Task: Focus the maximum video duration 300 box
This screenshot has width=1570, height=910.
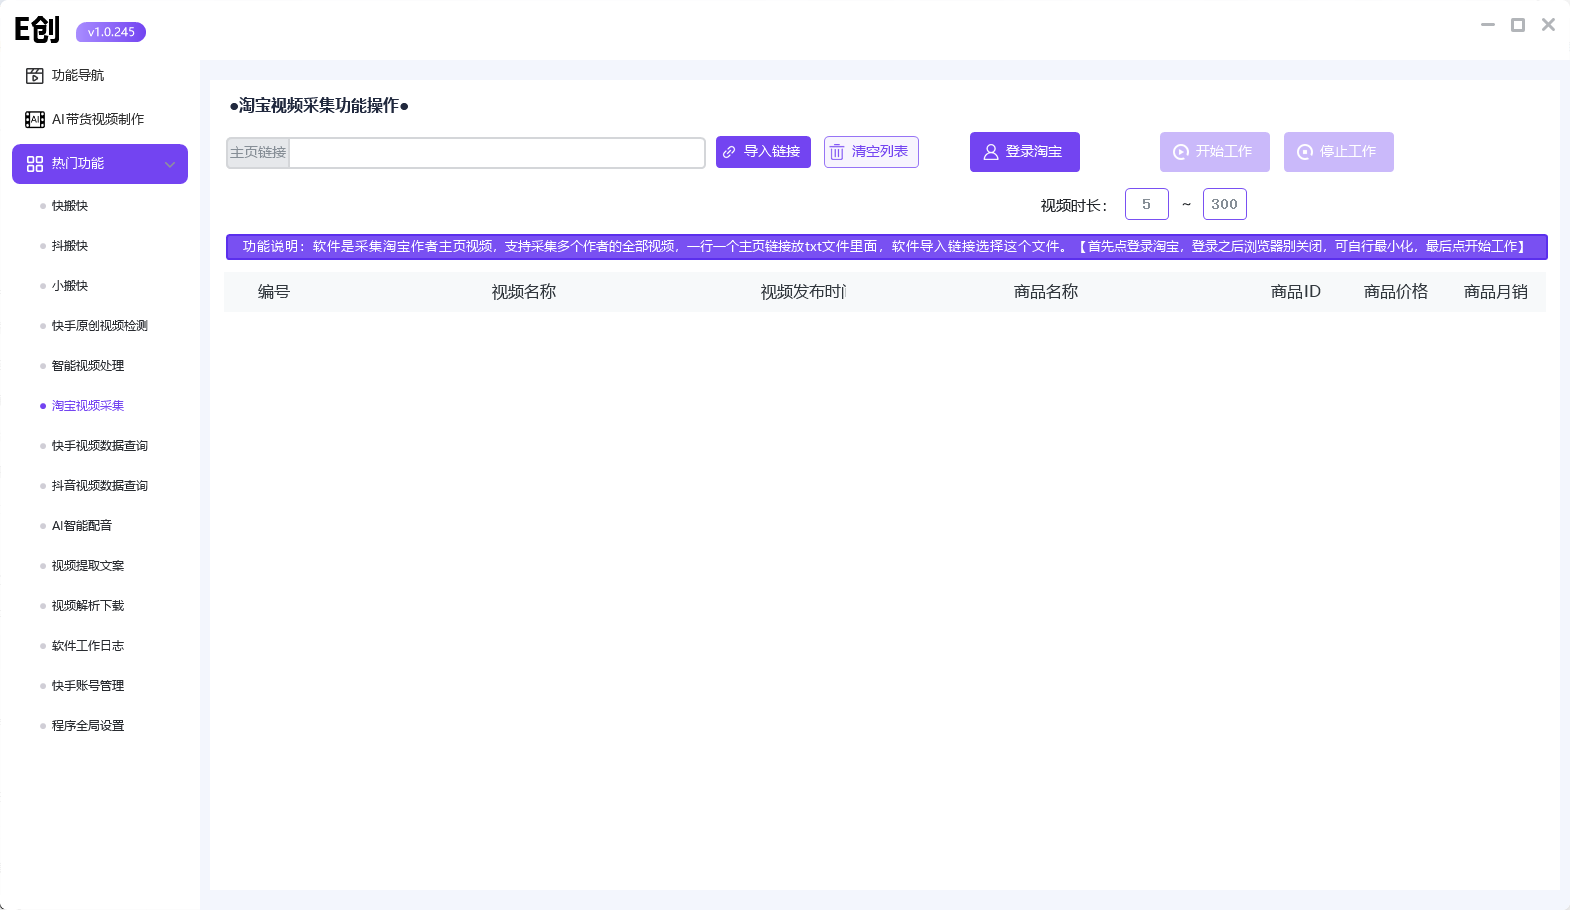Action: [x=1225, y=204]
